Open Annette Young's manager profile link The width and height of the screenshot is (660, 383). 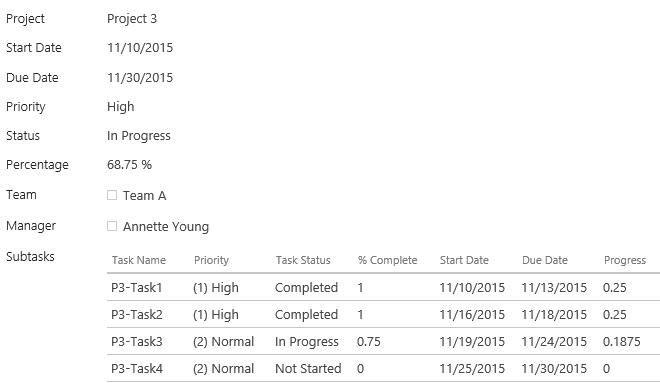[x=166, y=227]
